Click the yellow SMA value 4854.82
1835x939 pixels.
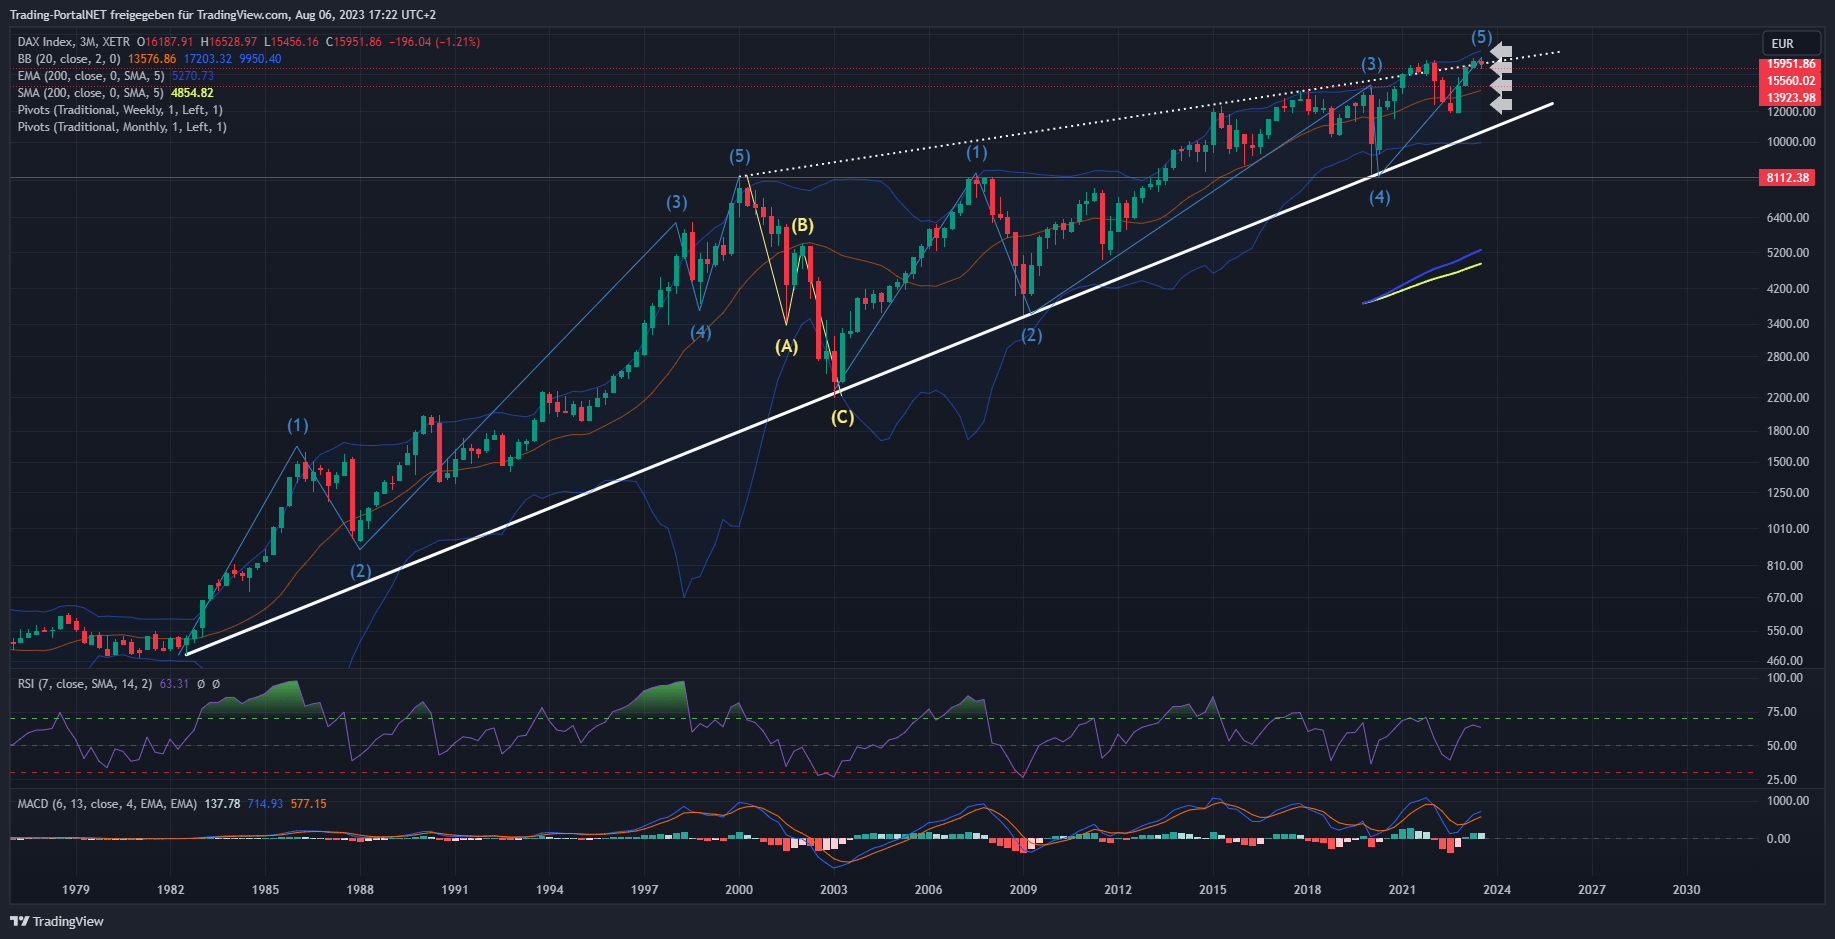point(192,93)
